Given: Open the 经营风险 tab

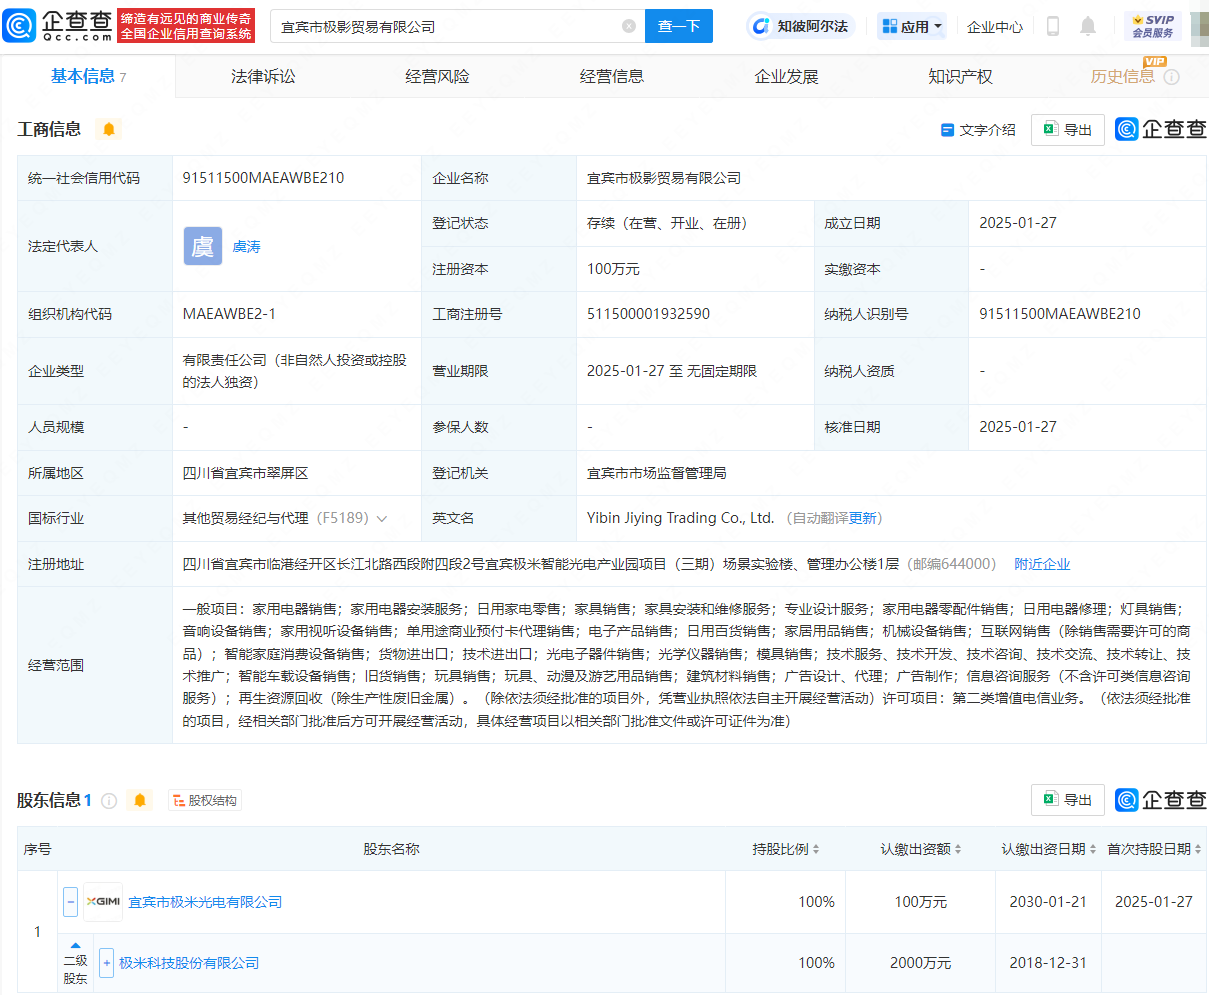Looking at the screenshot, I should coord(436,76).
